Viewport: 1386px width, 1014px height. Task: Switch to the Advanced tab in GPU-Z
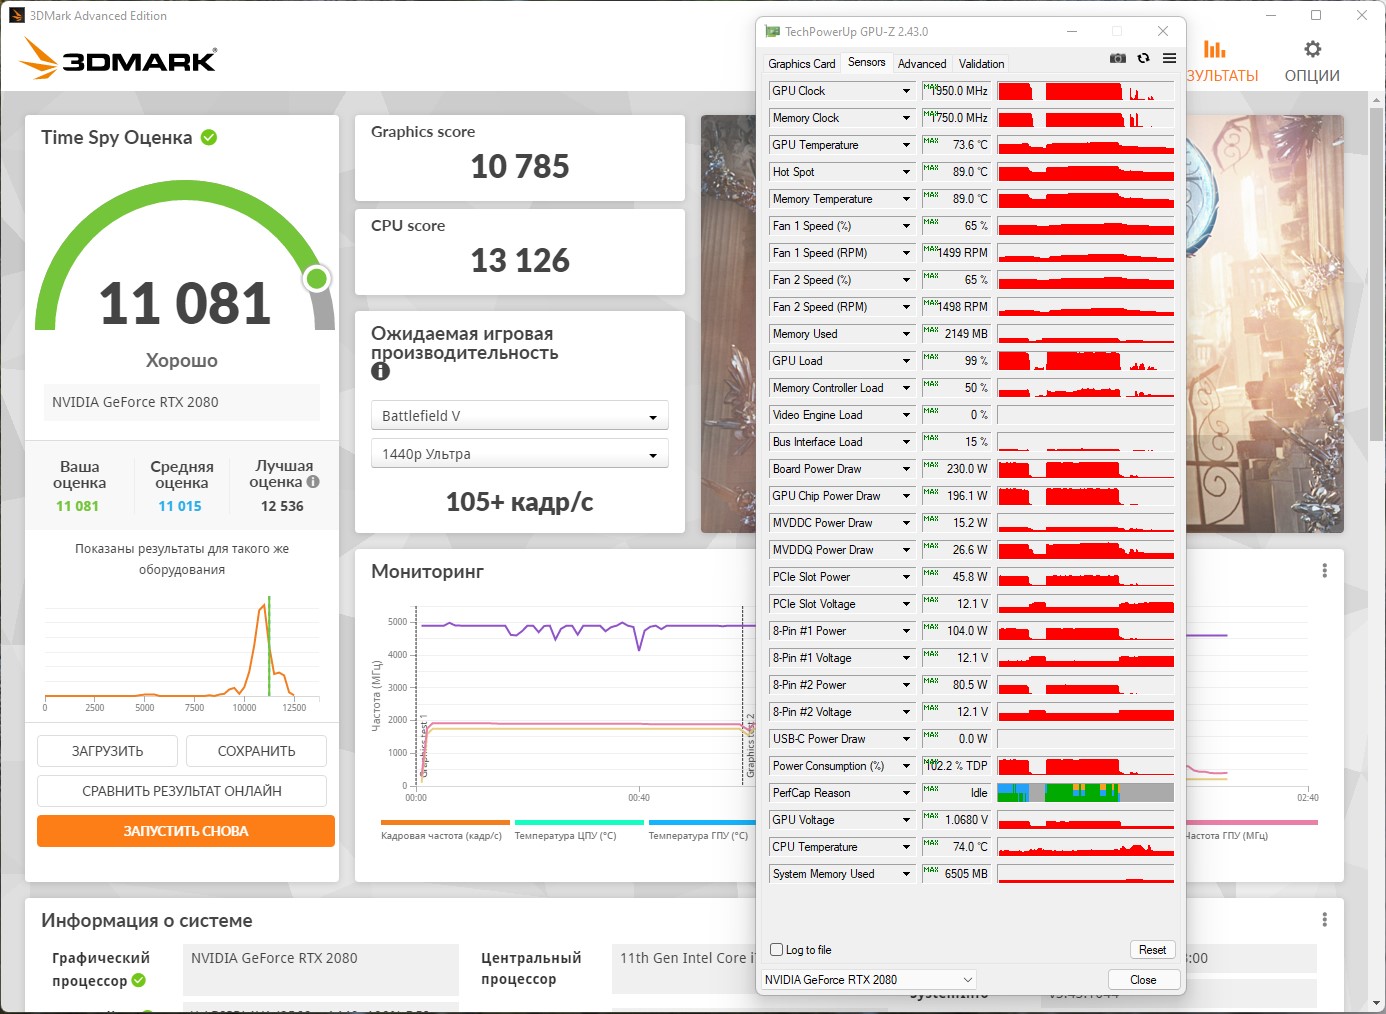pyautogui.click(x=922, y=63)
